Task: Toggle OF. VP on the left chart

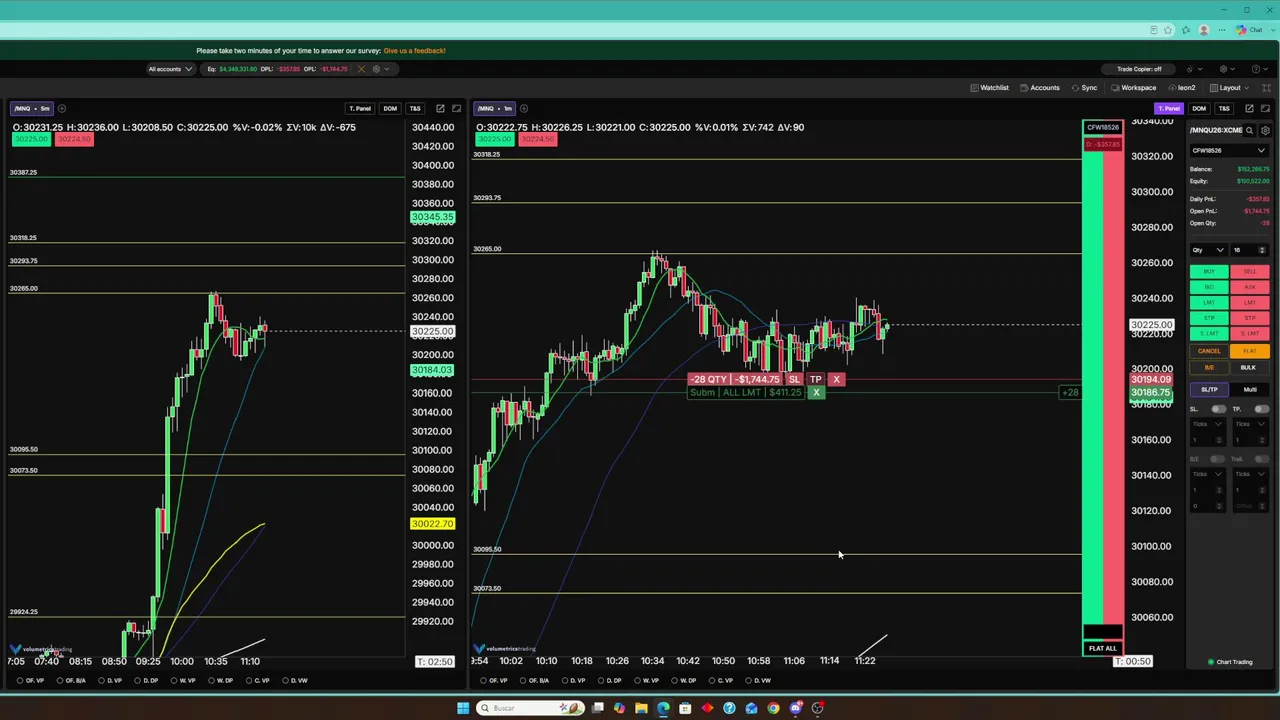Action: point(31,681)
